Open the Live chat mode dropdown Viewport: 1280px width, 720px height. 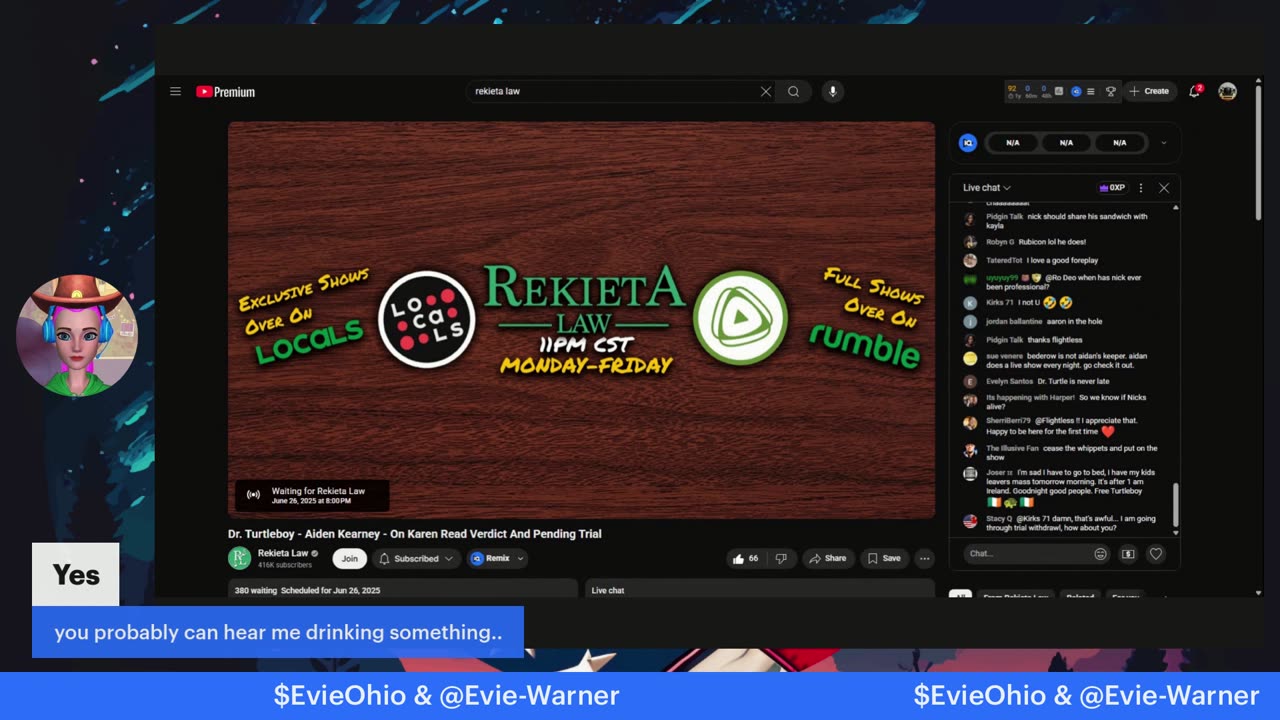(x=987, y=188)
